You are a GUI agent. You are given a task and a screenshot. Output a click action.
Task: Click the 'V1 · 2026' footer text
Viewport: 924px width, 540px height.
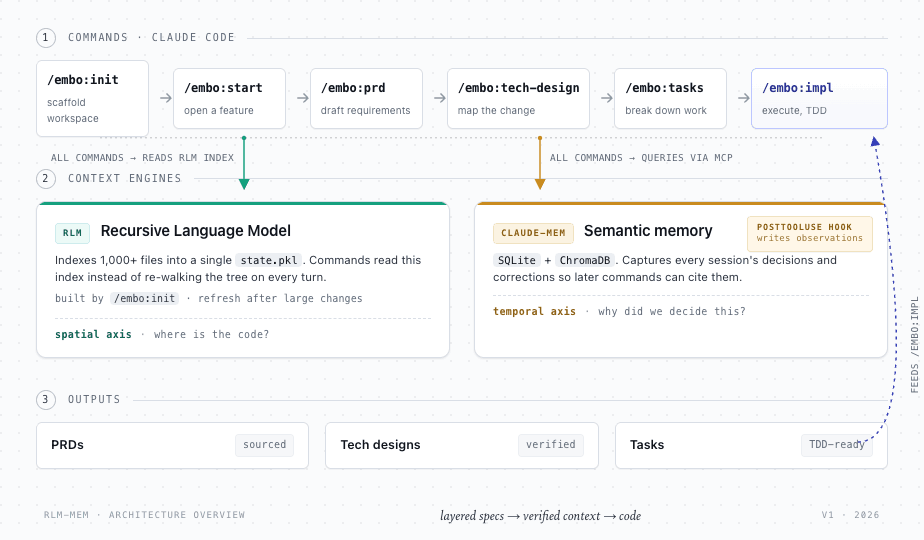click(x=850, y=515)
